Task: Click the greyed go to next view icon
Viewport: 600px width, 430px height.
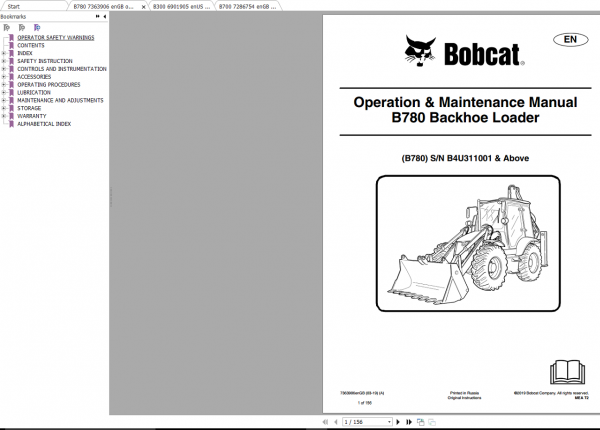Action: [x=432, y=422]
